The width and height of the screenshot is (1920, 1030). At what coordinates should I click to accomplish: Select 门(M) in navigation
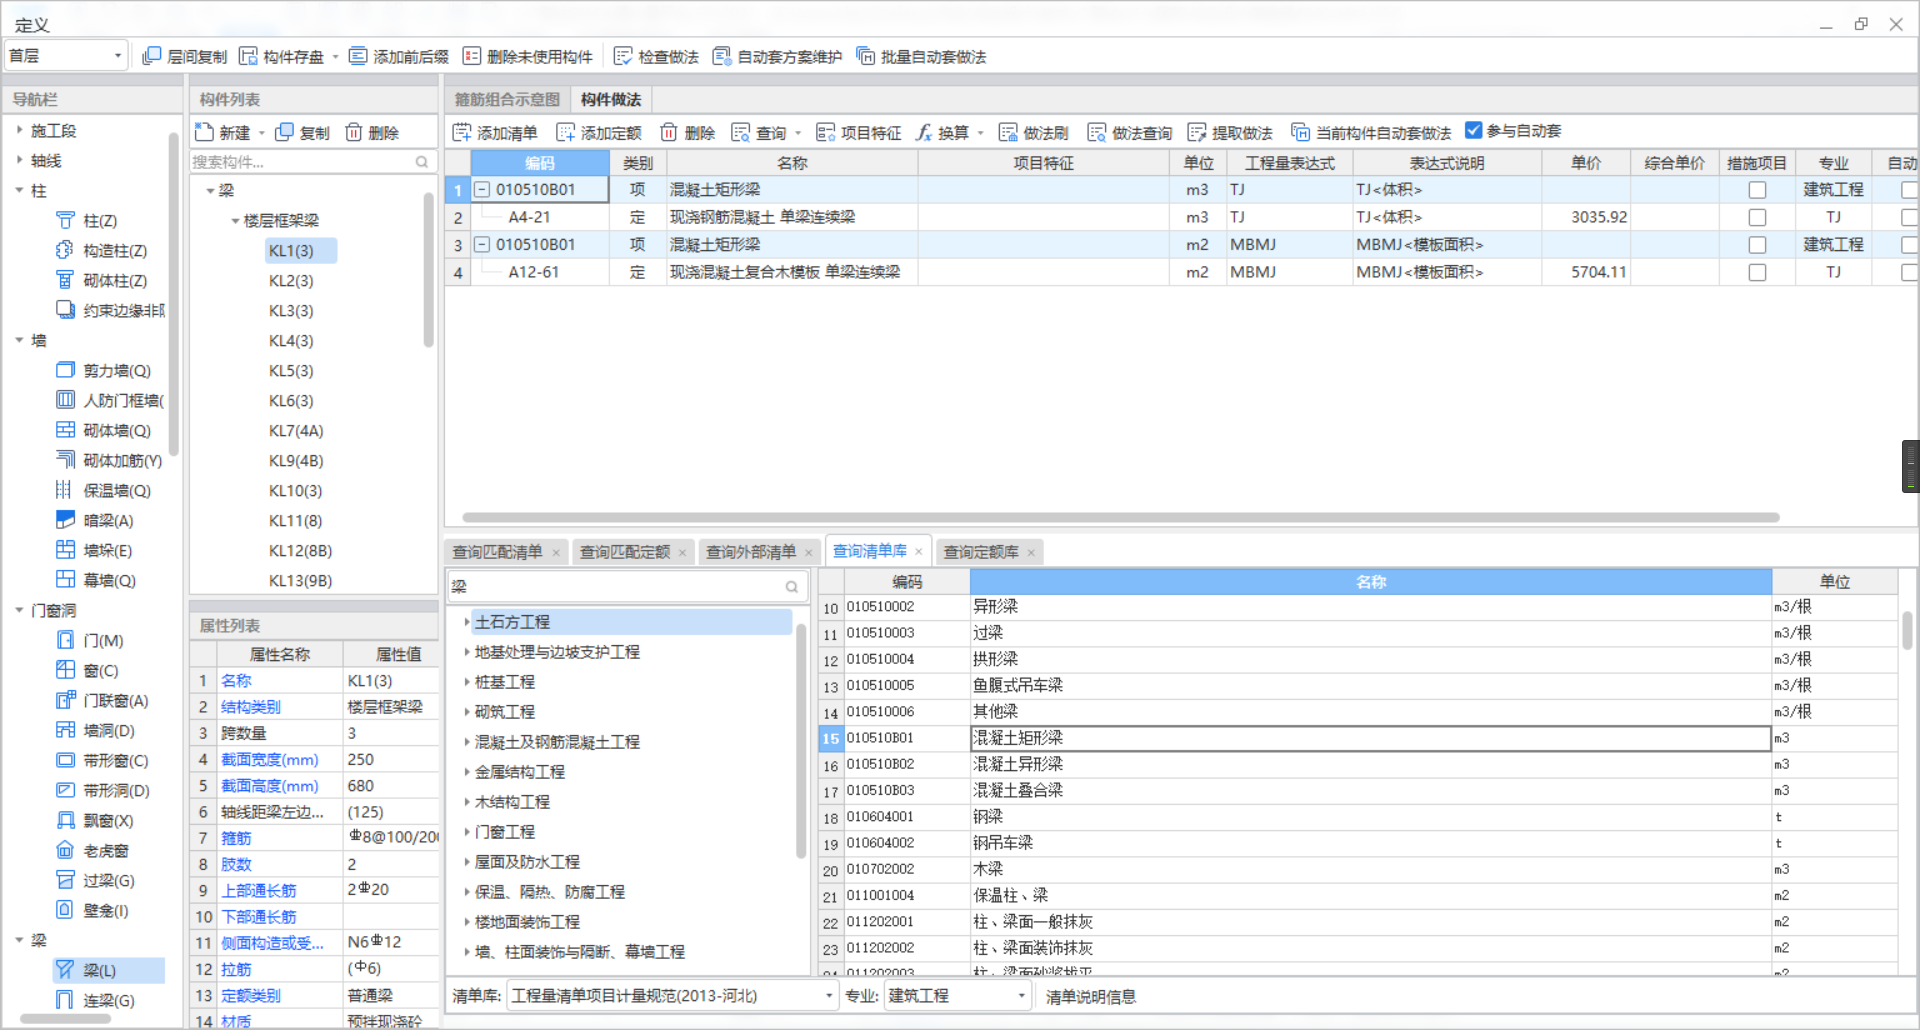90,640
